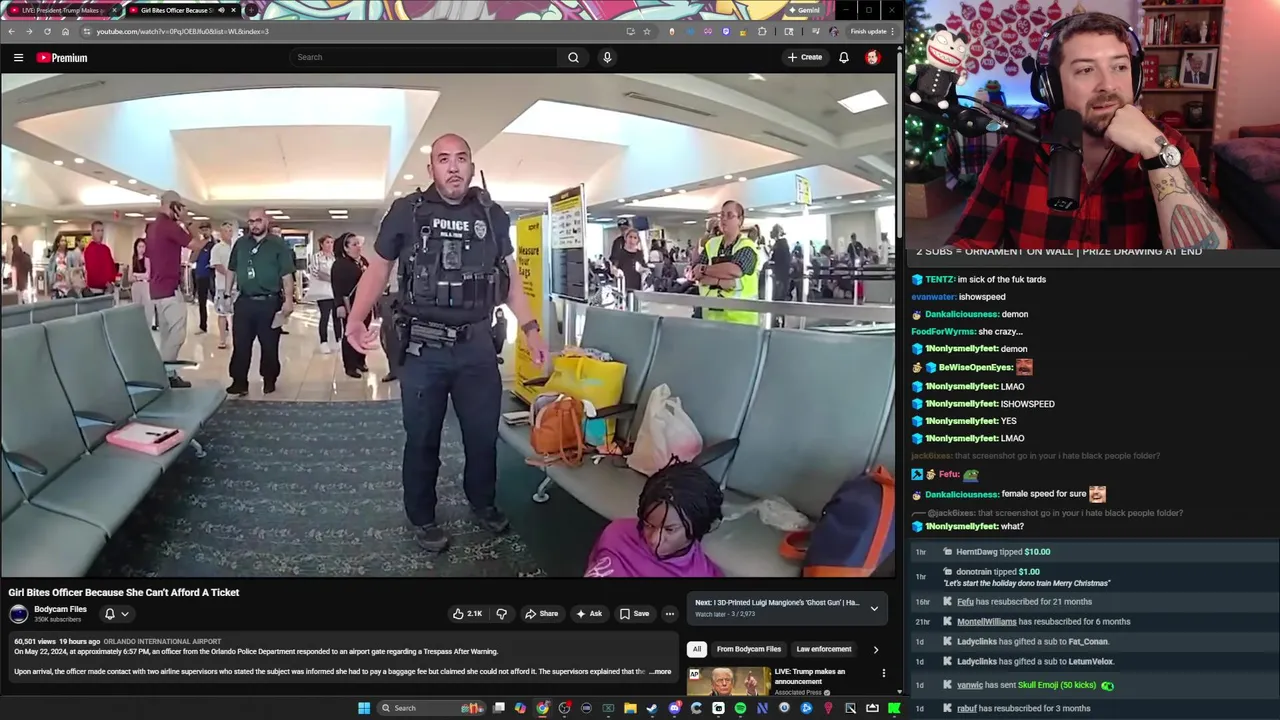
Task: Launch Steam from the taskbar
Action: [652, 708]
